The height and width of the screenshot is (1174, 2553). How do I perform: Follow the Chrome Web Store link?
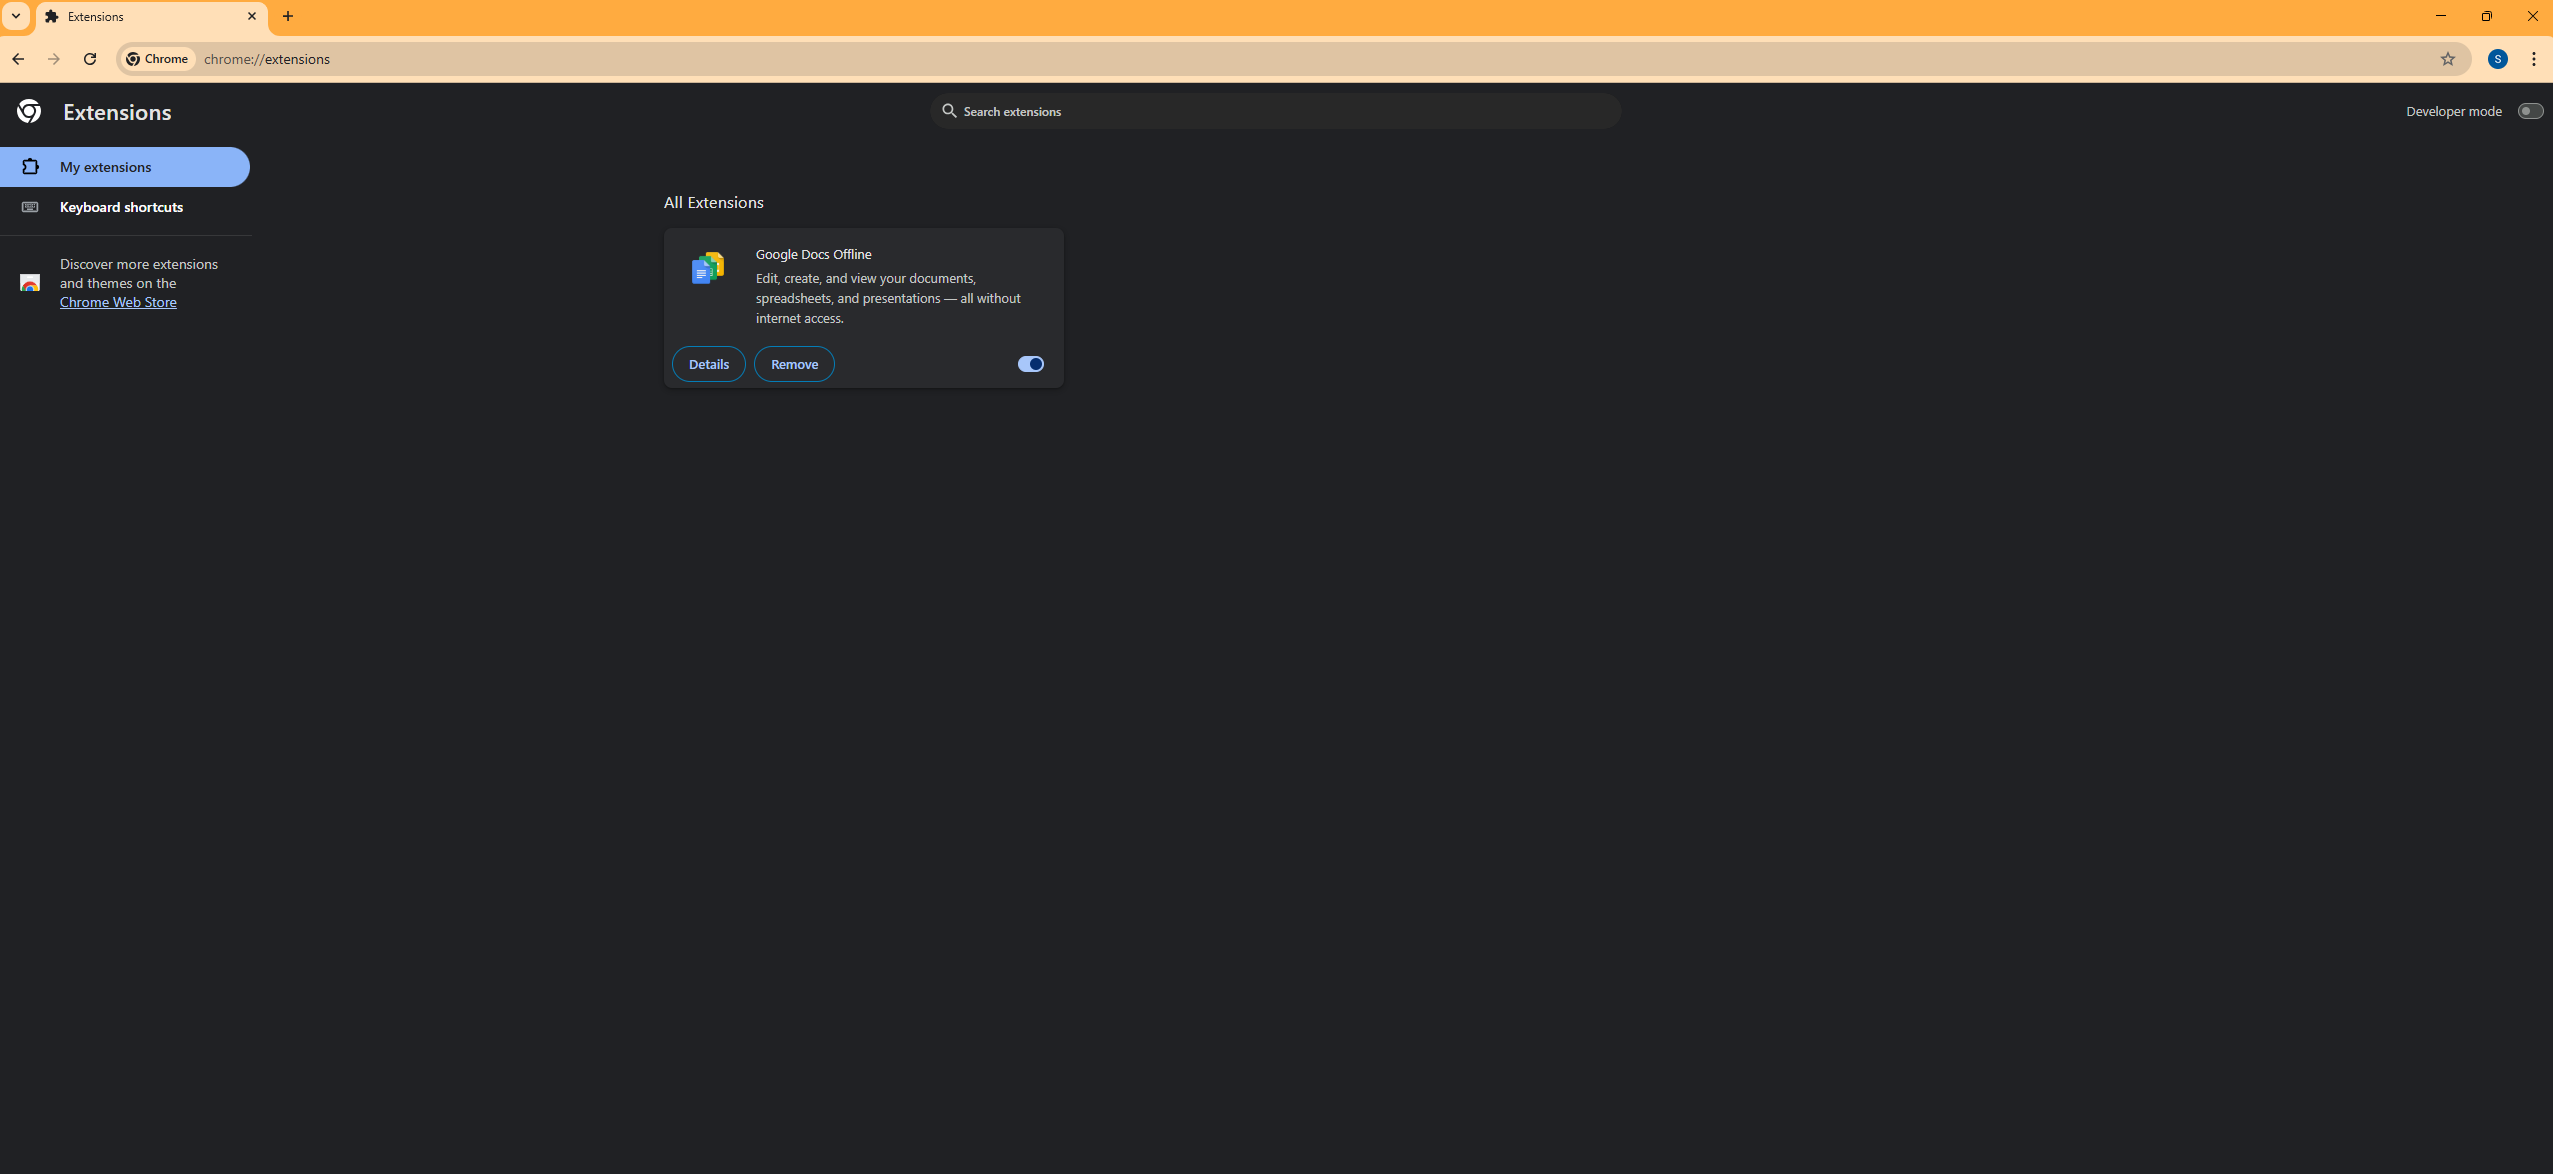click(x=118, y=302)
